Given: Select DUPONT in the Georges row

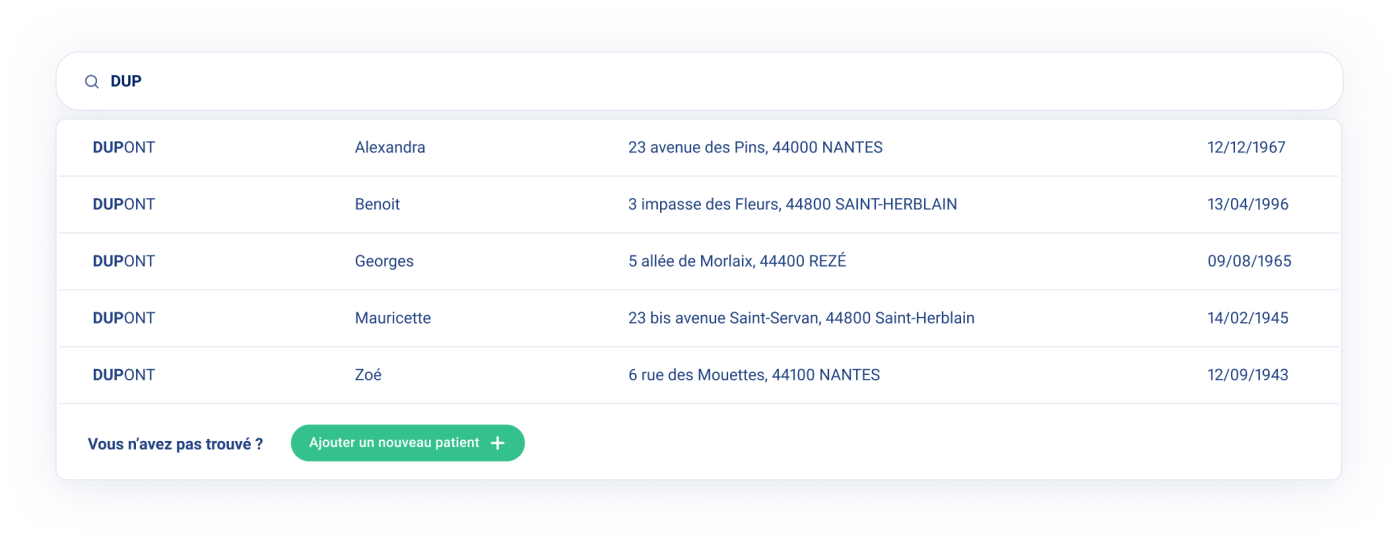Looking at the screenshot, I should tap(124, 261).
